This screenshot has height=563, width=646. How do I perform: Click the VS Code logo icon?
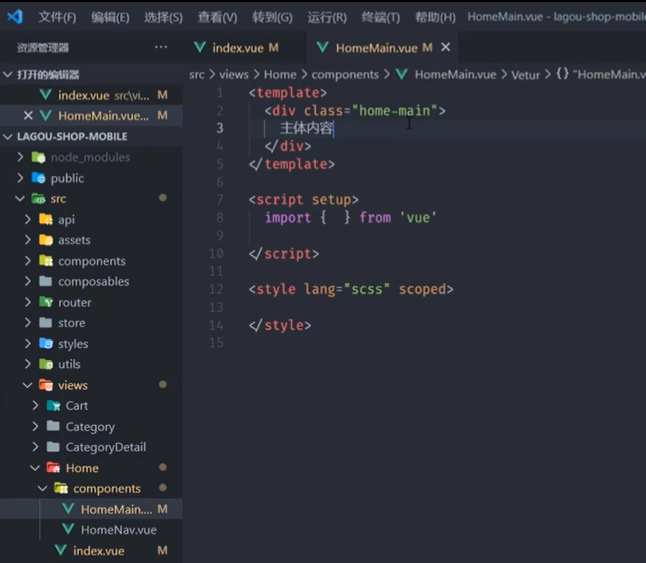[x=15, y=17]
